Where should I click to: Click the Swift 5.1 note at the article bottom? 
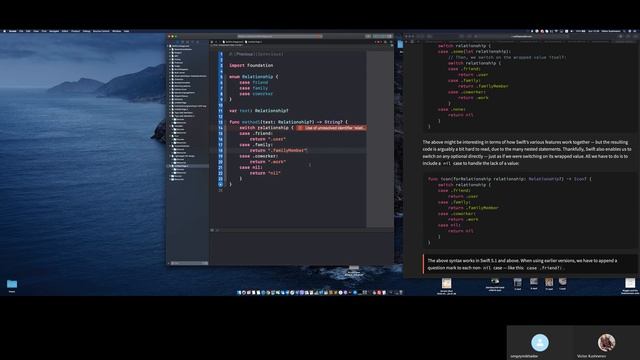529,264
